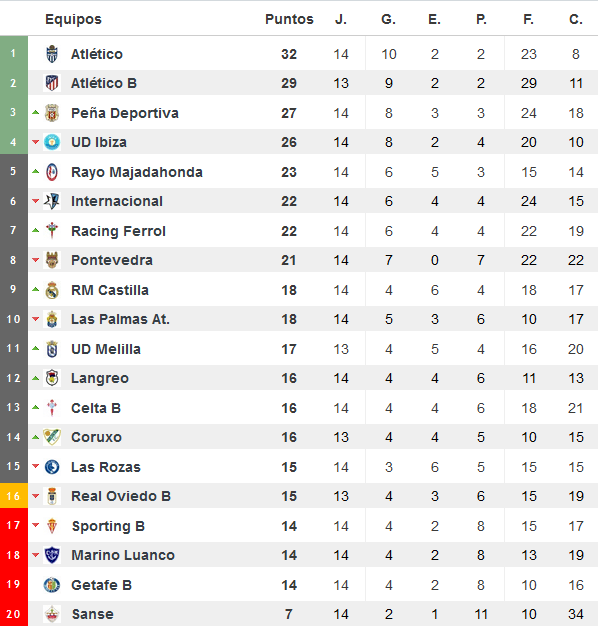Click the G. wins column header

coord(388,19)
